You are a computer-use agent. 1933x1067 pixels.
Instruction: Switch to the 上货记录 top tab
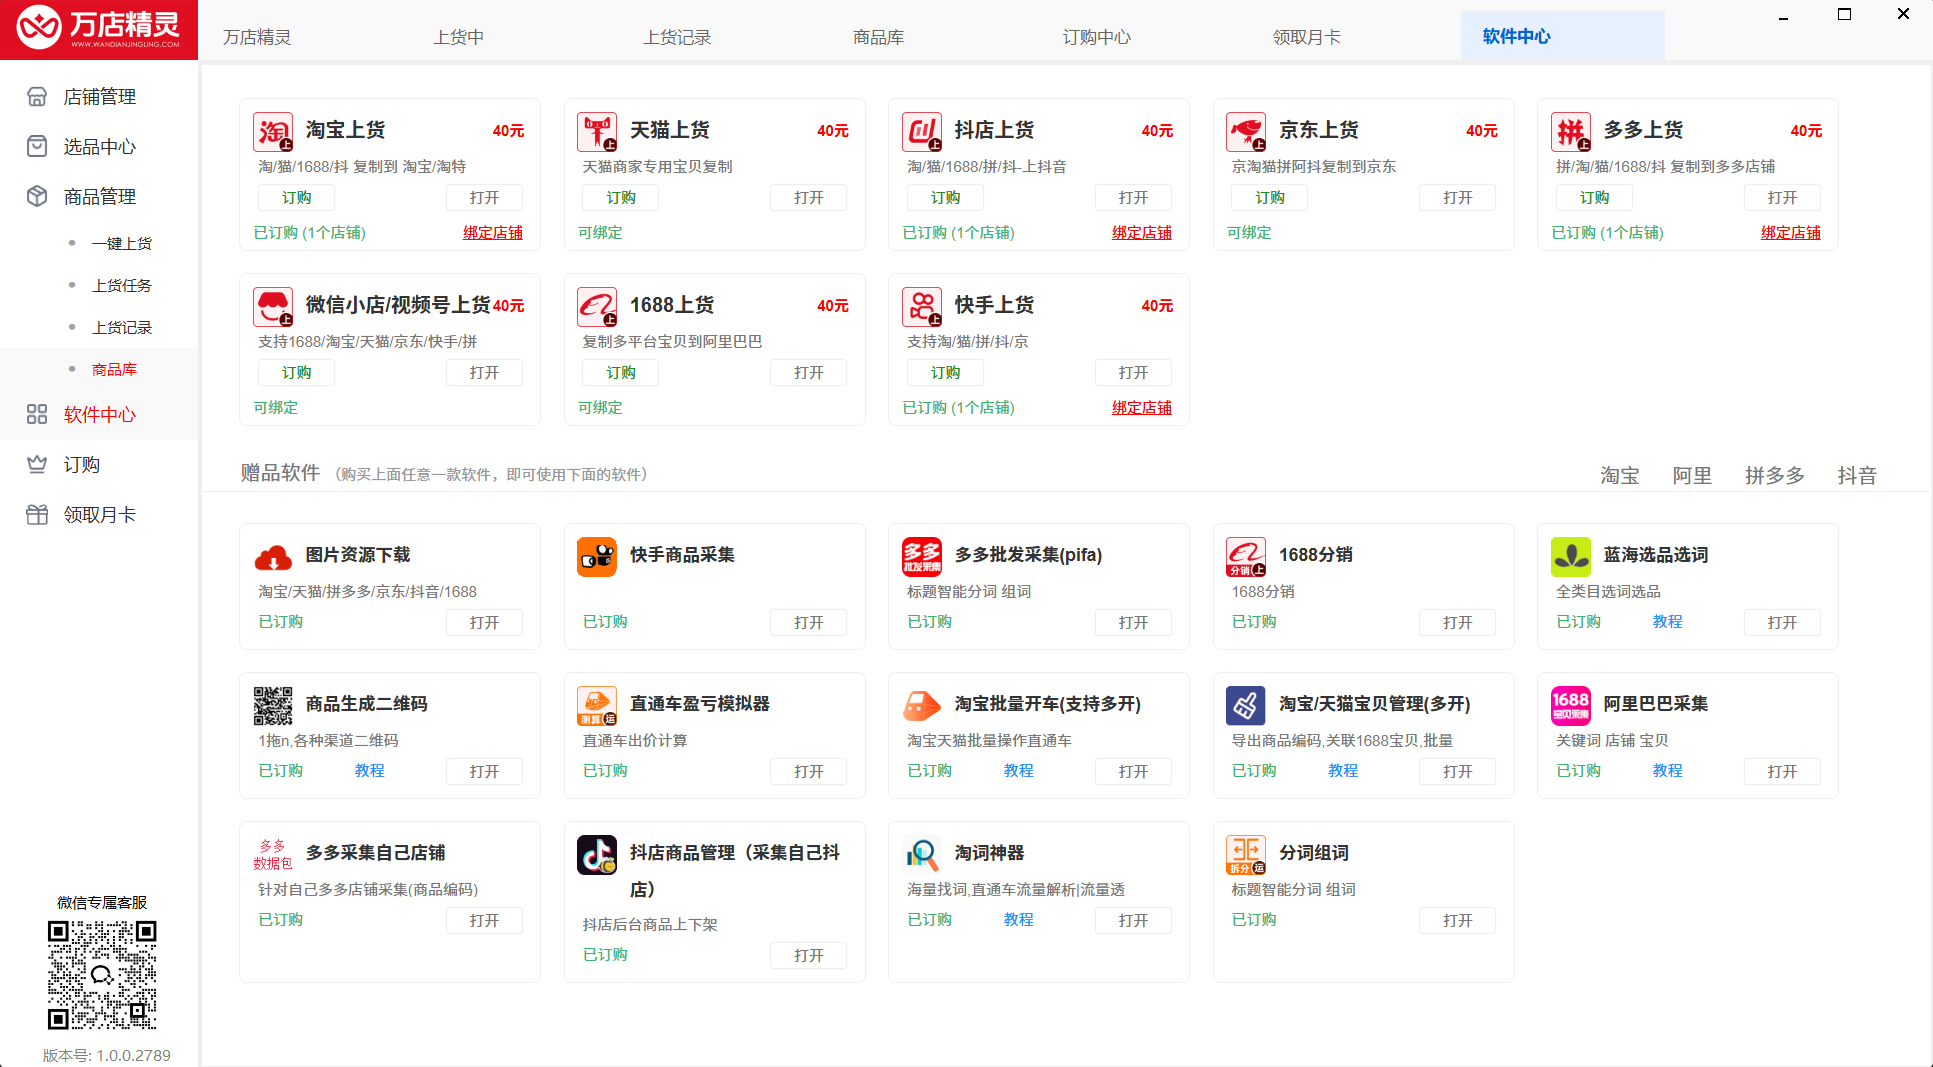pos(677,37)
